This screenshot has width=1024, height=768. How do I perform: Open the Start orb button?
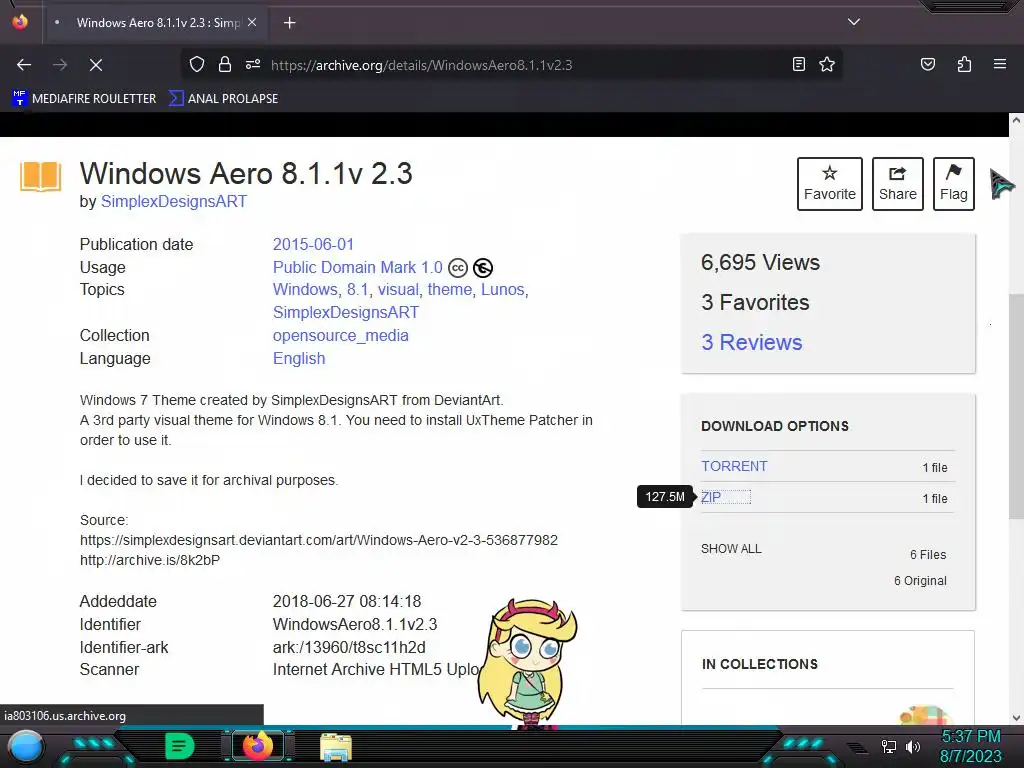coord(25,747)
